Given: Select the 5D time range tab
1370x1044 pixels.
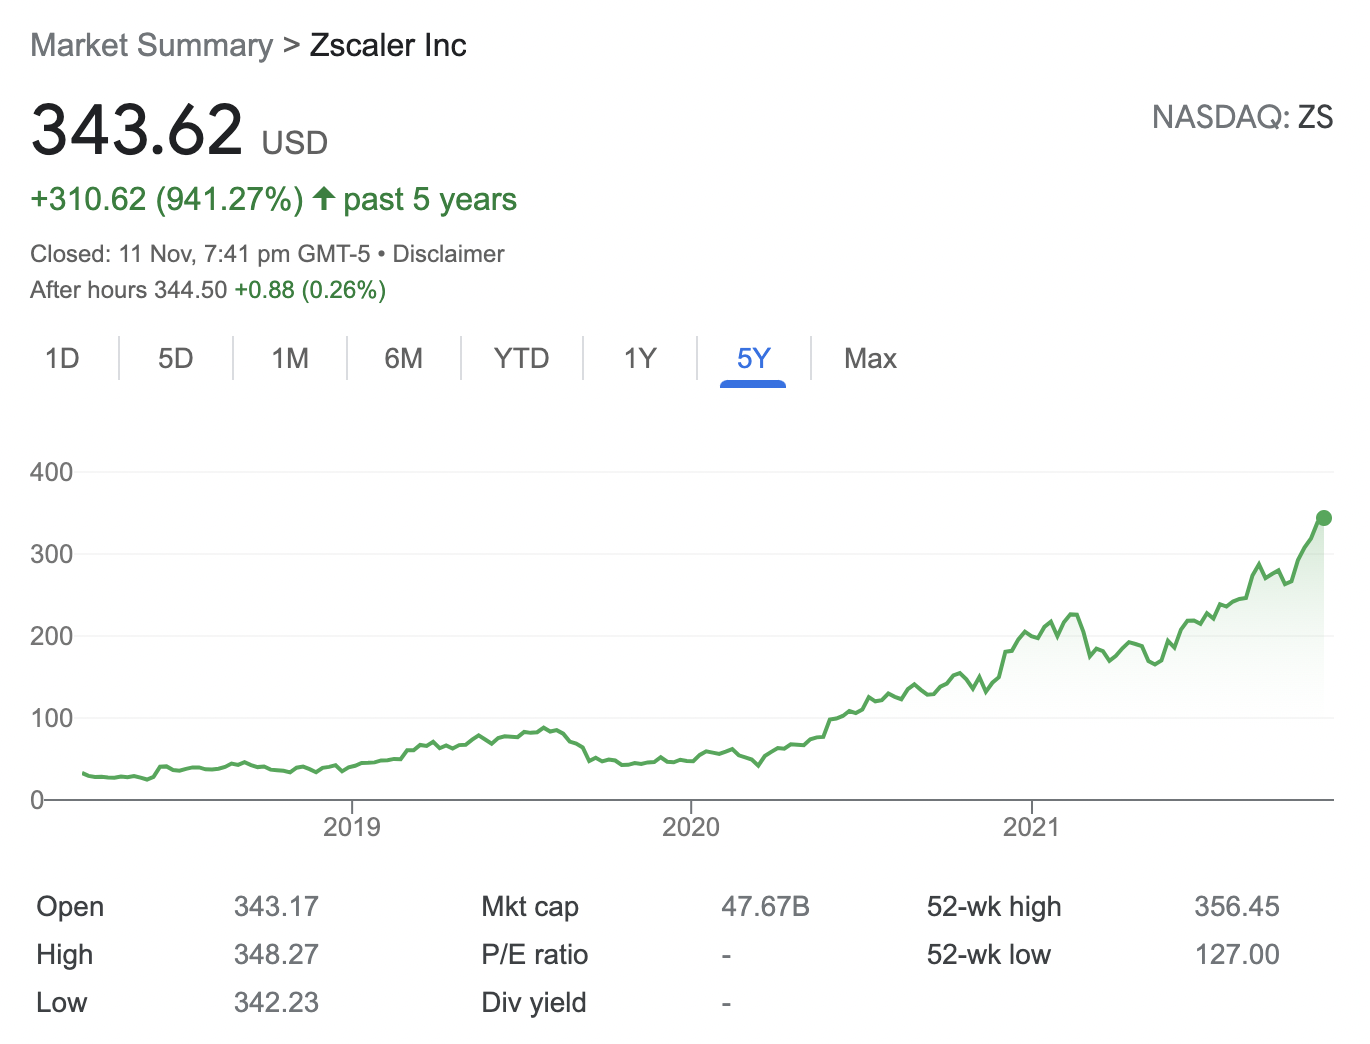Looking at the screenshot, I should (176, 358).
